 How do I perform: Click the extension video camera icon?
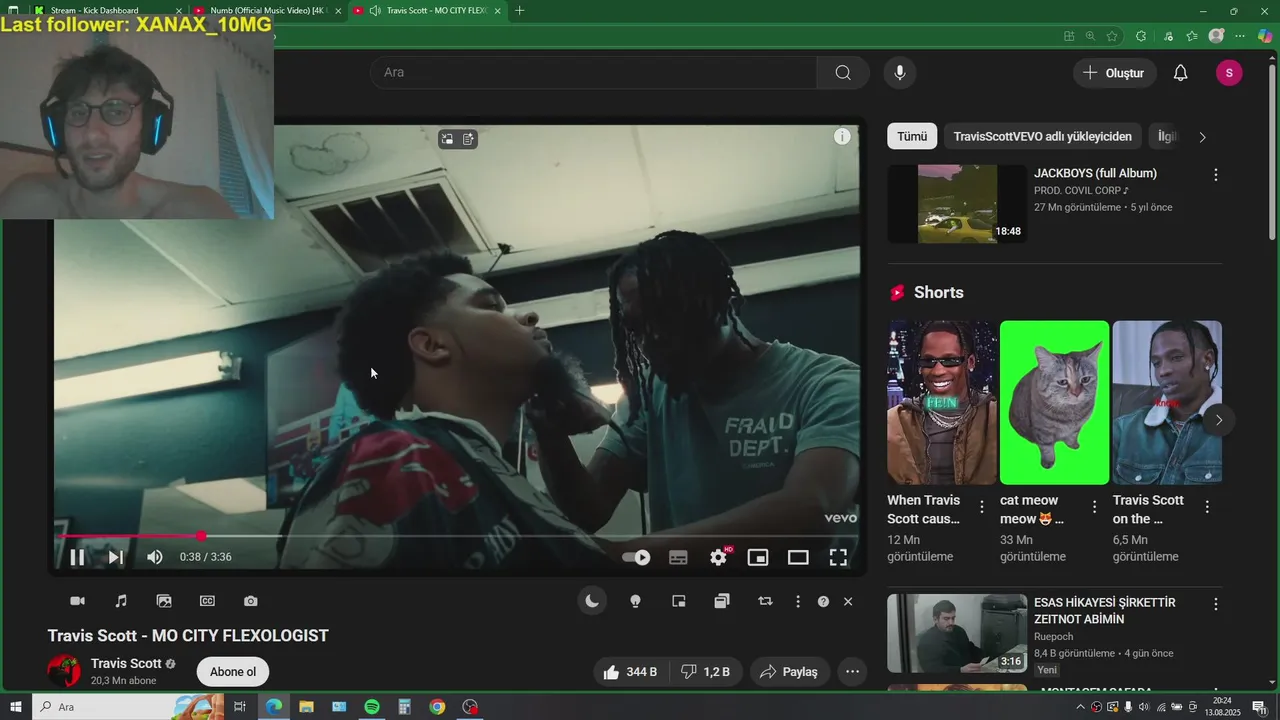click(77, 601)
